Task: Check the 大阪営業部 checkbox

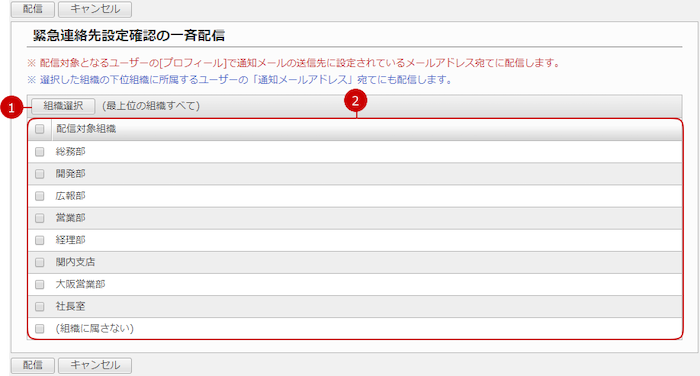Action: tap(40, 284)
